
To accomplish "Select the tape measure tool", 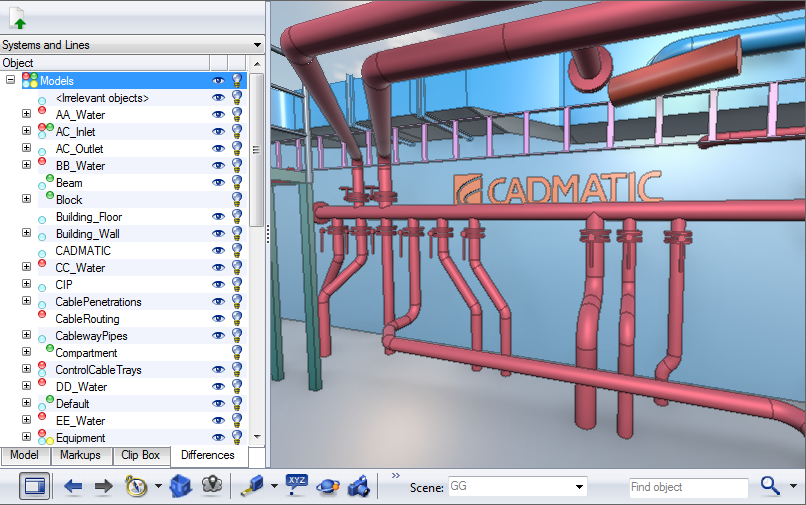I will [x=252, y=486].
